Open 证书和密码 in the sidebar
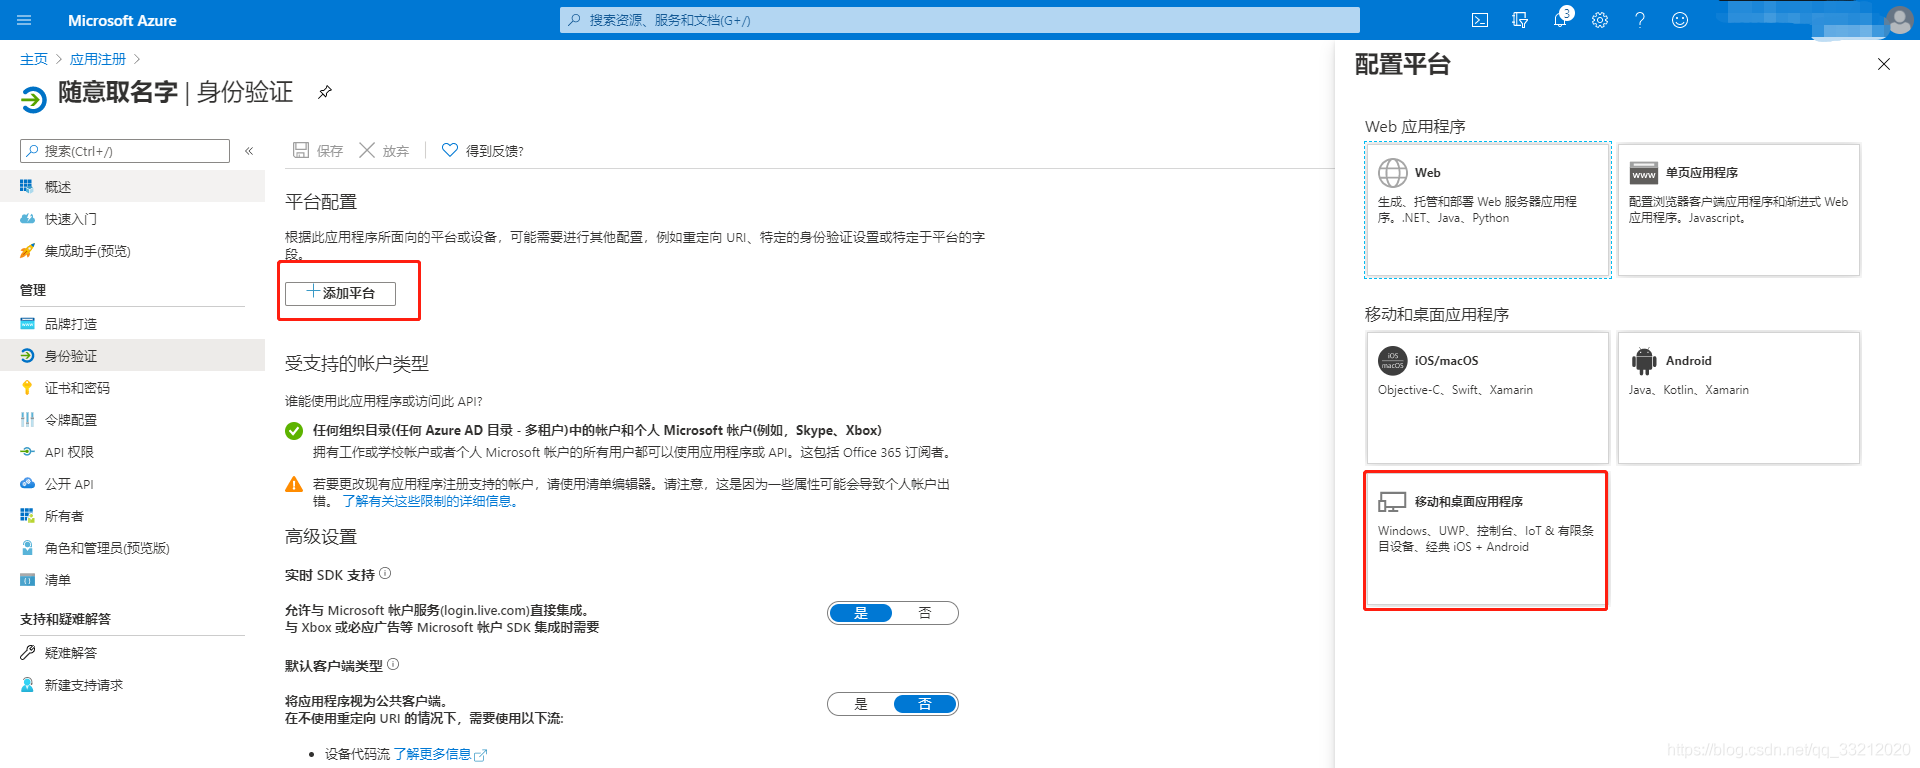Viewport: 1920px width, 768px height. 77,388
